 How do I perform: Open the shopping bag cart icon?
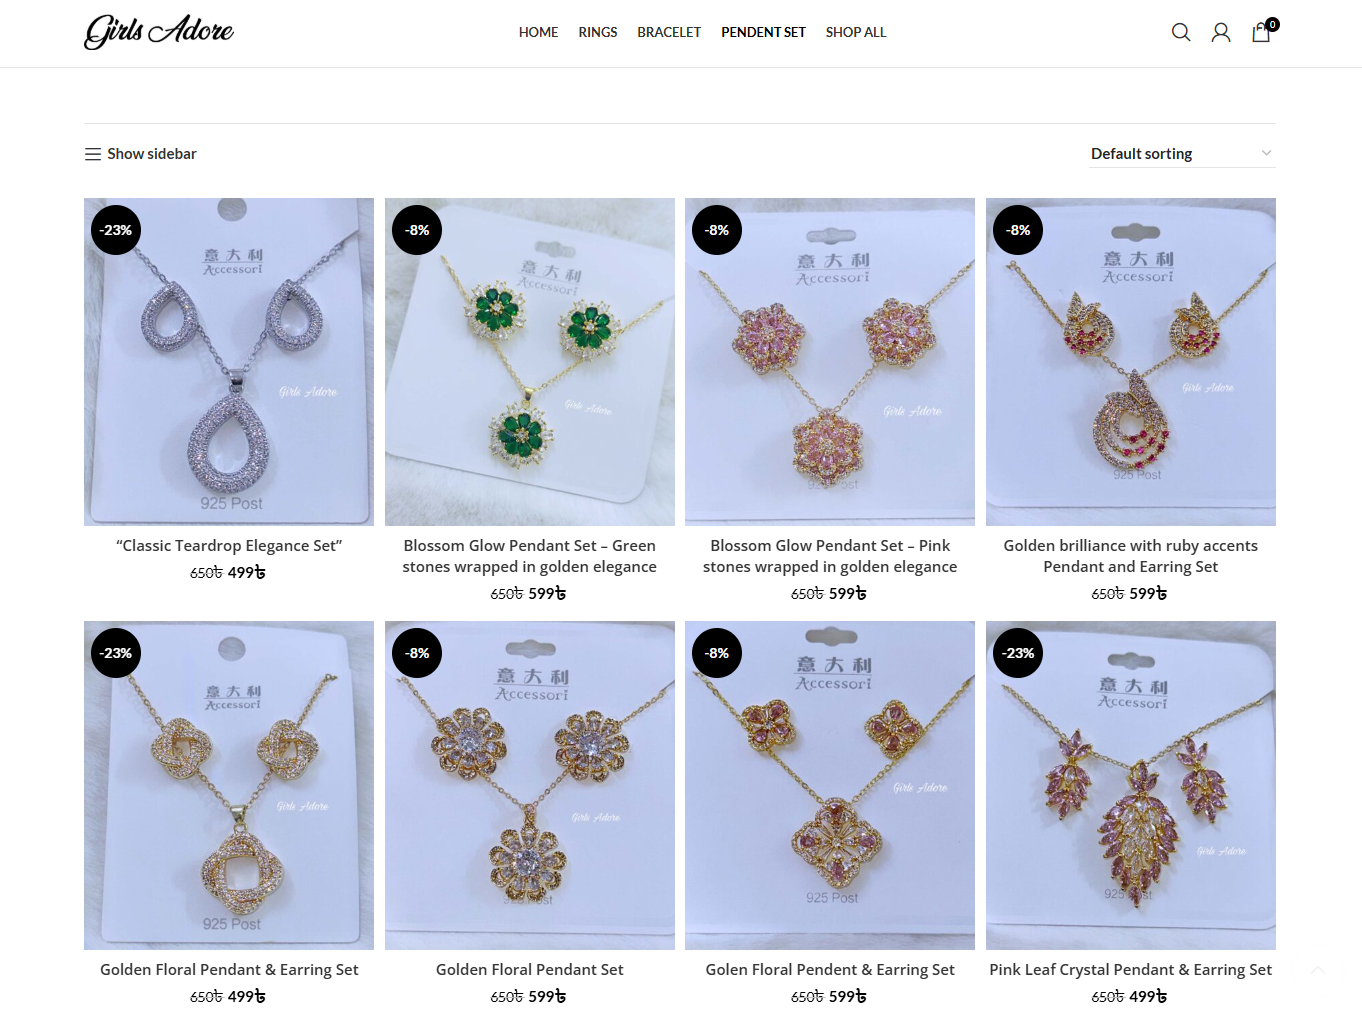[1263, 31]
